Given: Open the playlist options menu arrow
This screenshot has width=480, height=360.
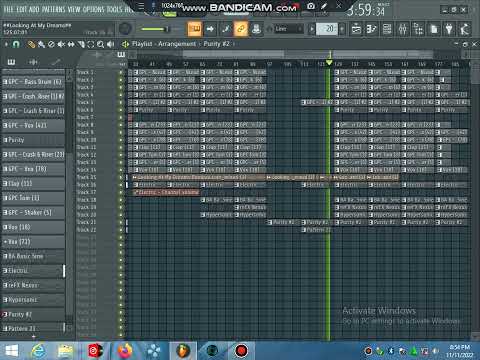Looking at the screenshot, I should 6,44.
